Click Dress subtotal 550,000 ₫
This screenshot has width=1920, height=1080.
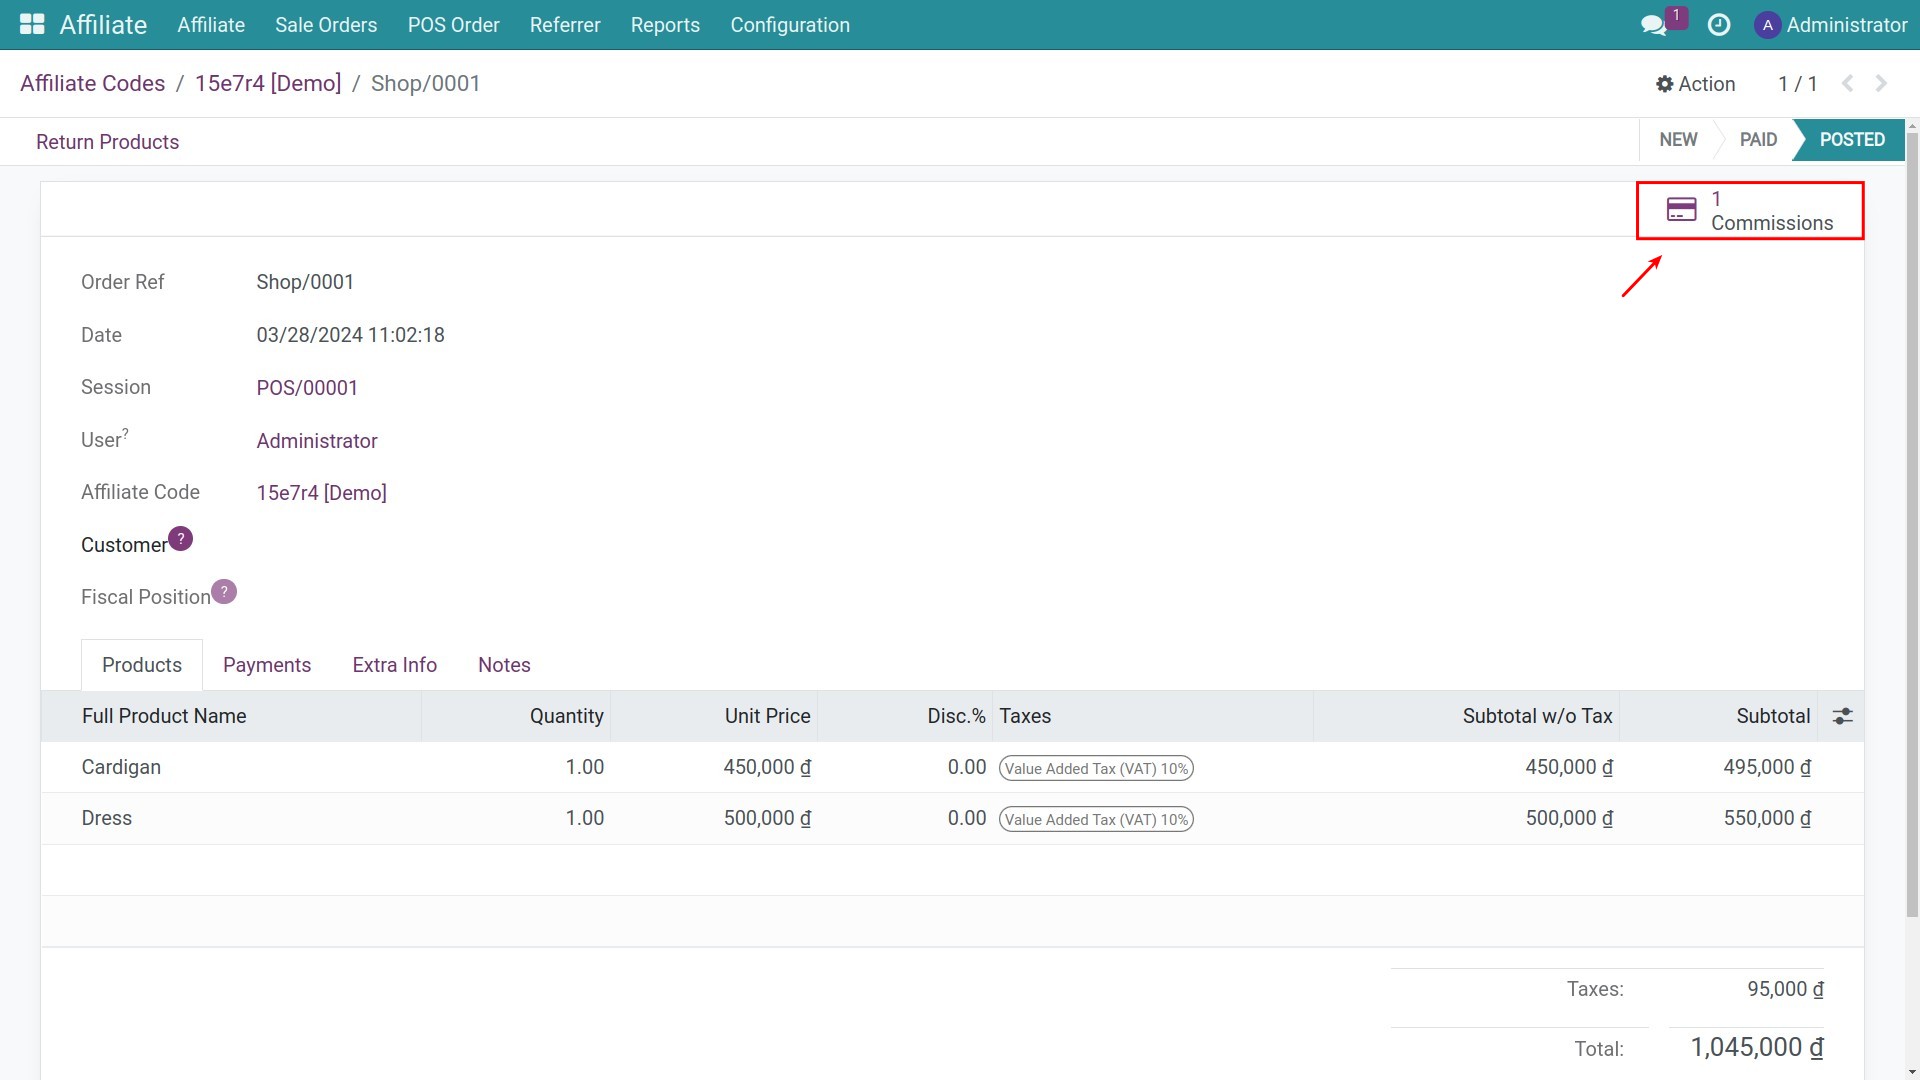coord(1767,818)
